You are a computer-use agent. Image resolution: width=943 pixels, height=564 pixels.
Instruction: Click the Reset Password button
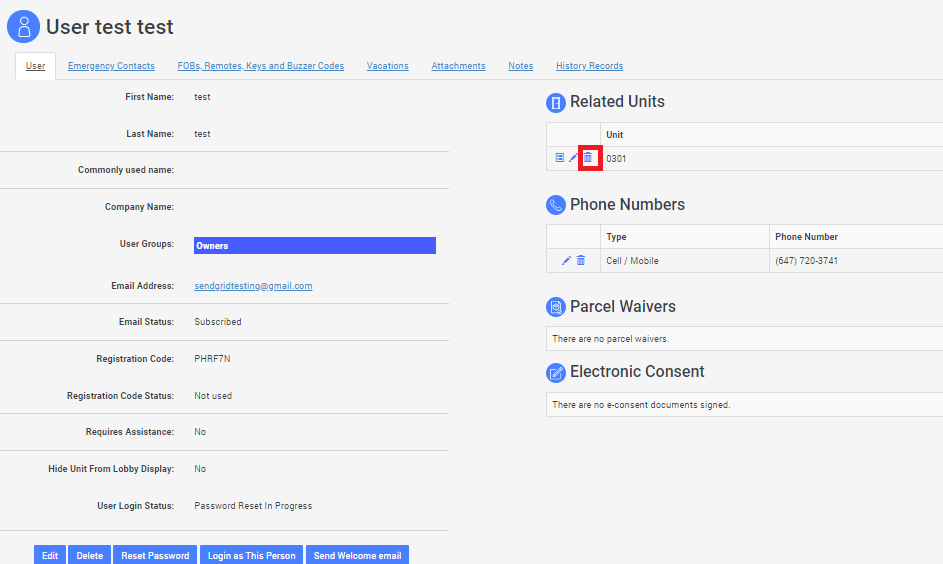coord(155,555)
